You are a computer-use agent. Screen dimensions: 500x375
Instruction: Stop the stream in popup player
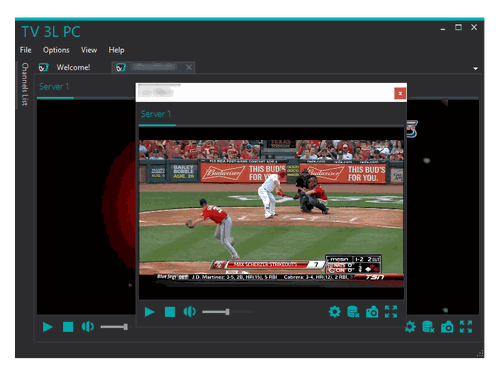coord(170,312)
